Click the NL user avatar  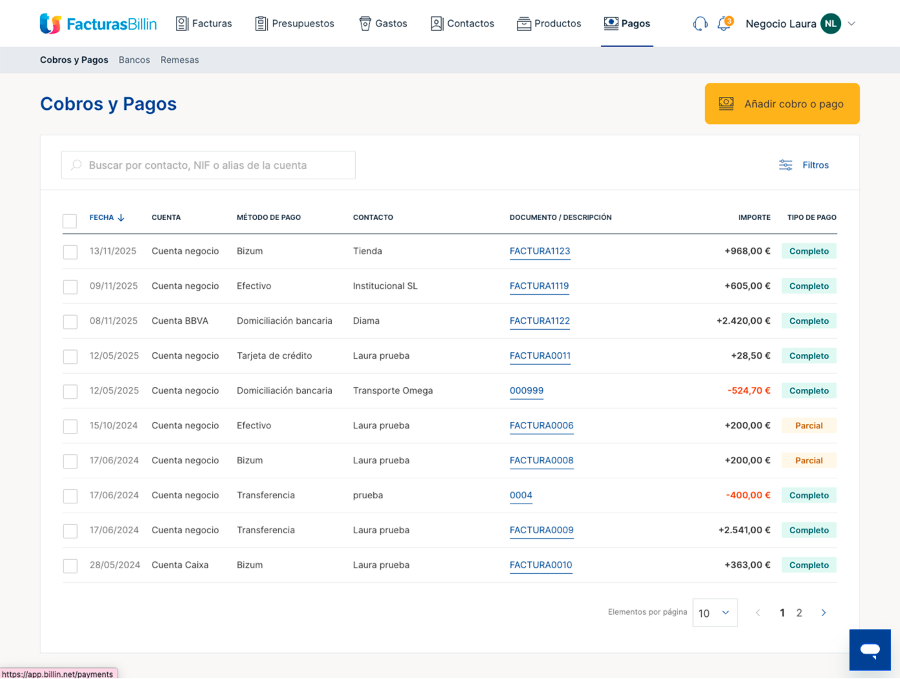point(830,23)
